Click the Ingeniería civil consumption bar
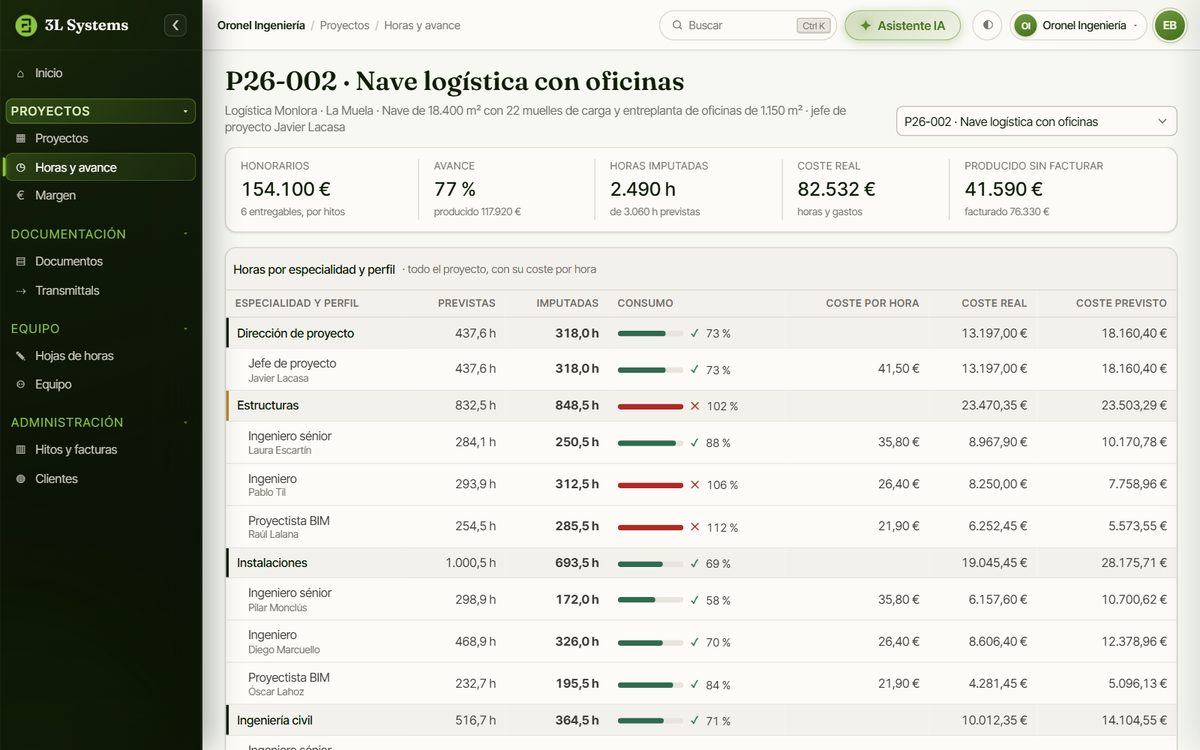Viewport: 1200px width, 750px height. (x=650, y=721)
